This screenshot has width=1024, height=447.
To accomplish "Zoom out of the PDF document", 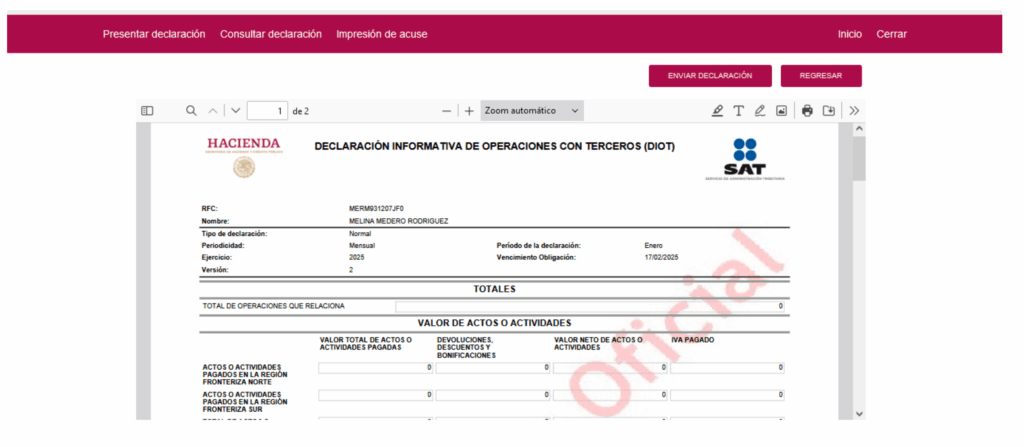I will click(x=447, y=111).
